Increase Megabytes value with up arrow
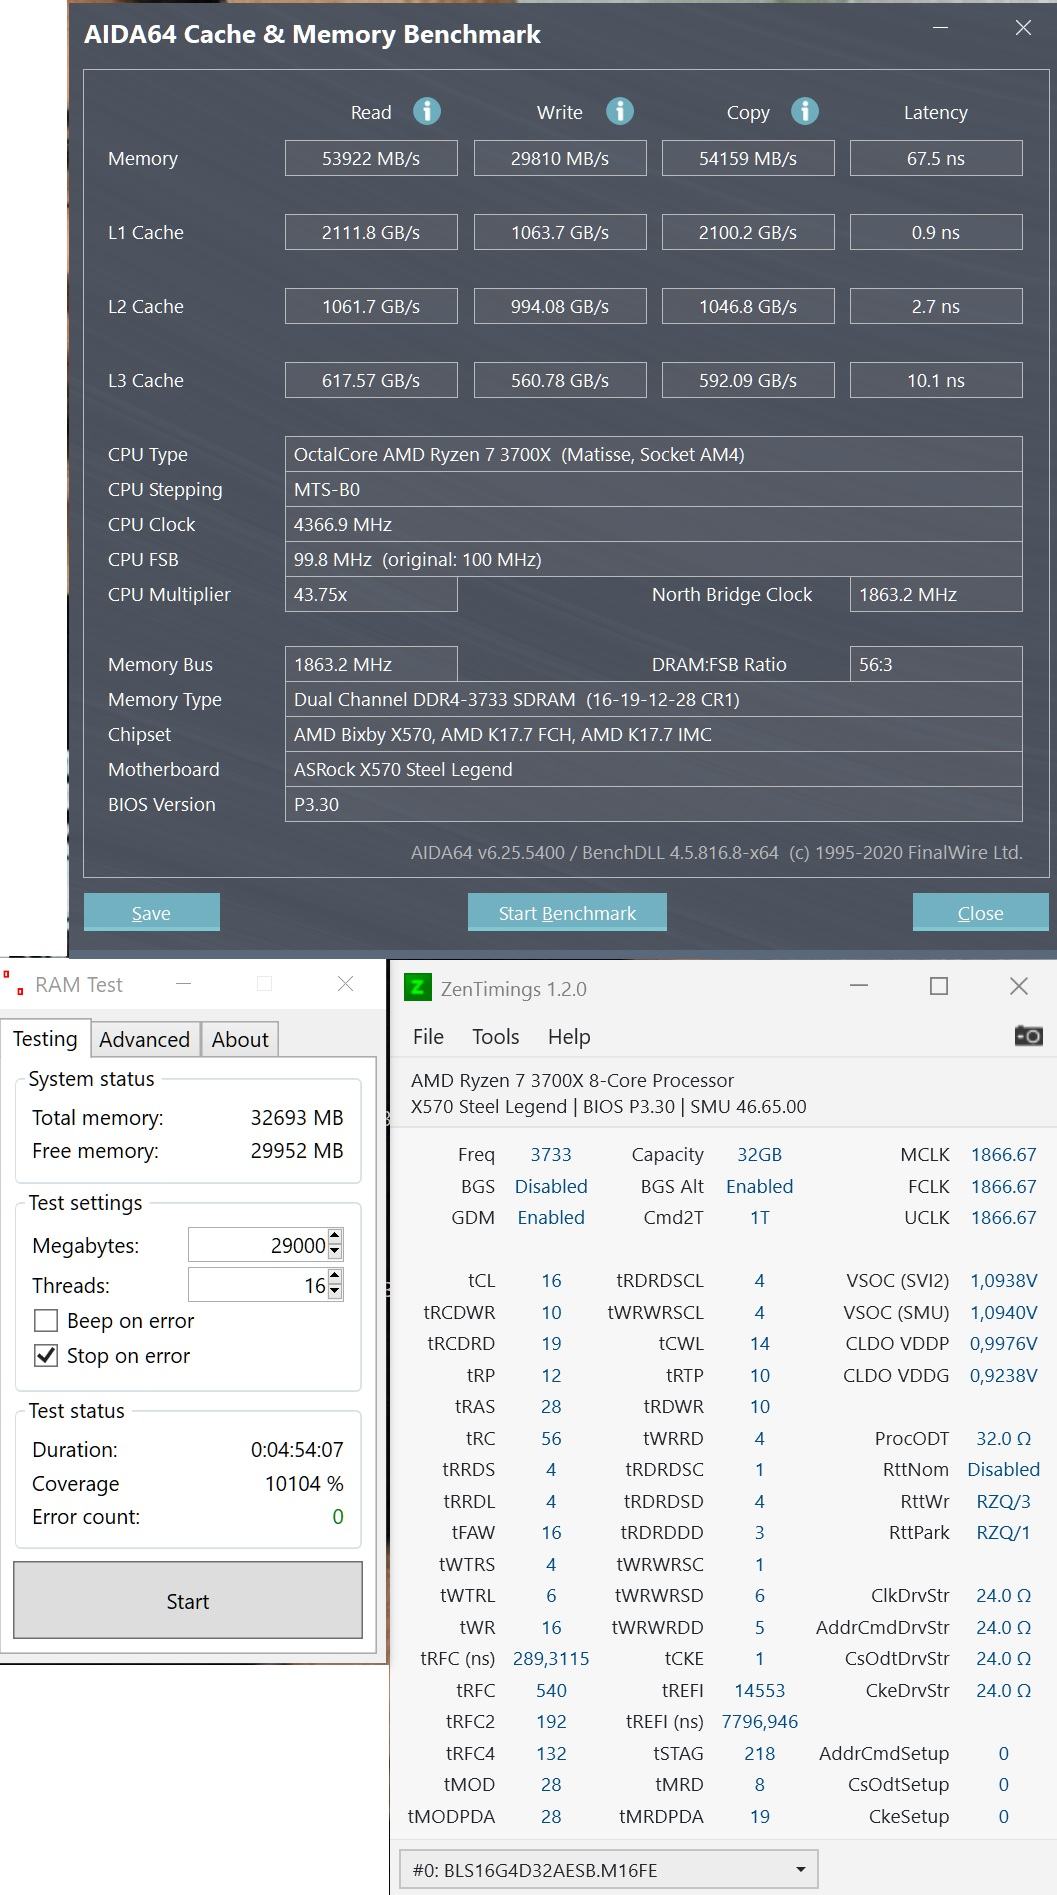1057x1895 pixels. 335,1237
